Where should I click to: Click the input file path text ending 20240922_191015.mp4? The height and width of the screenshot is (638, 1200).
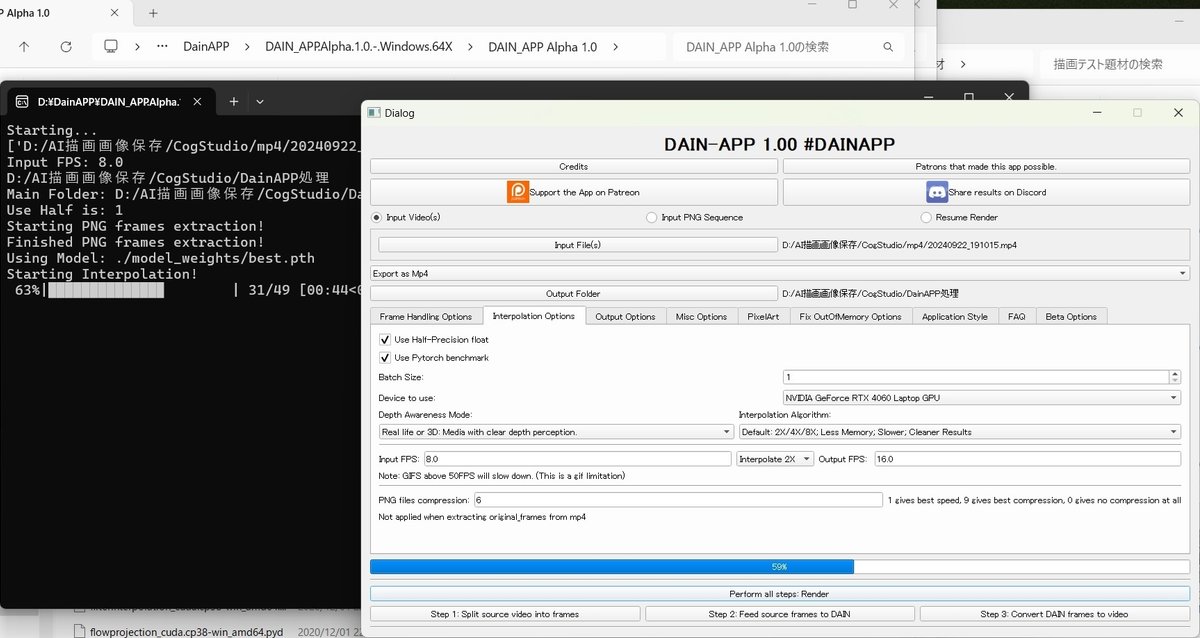point(899,244)
